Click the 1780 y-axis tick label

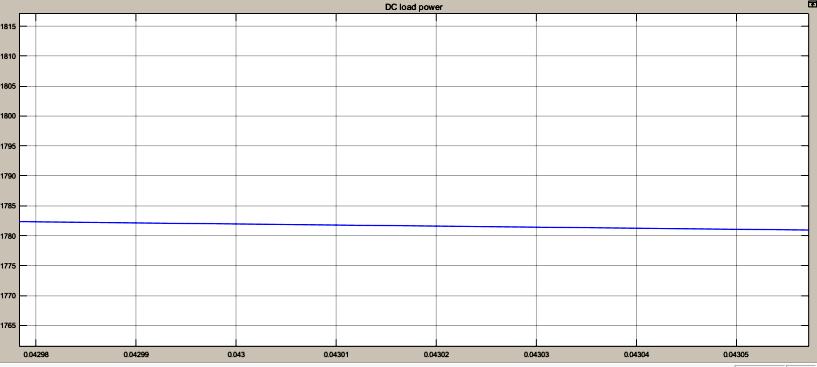coord(8,236)
